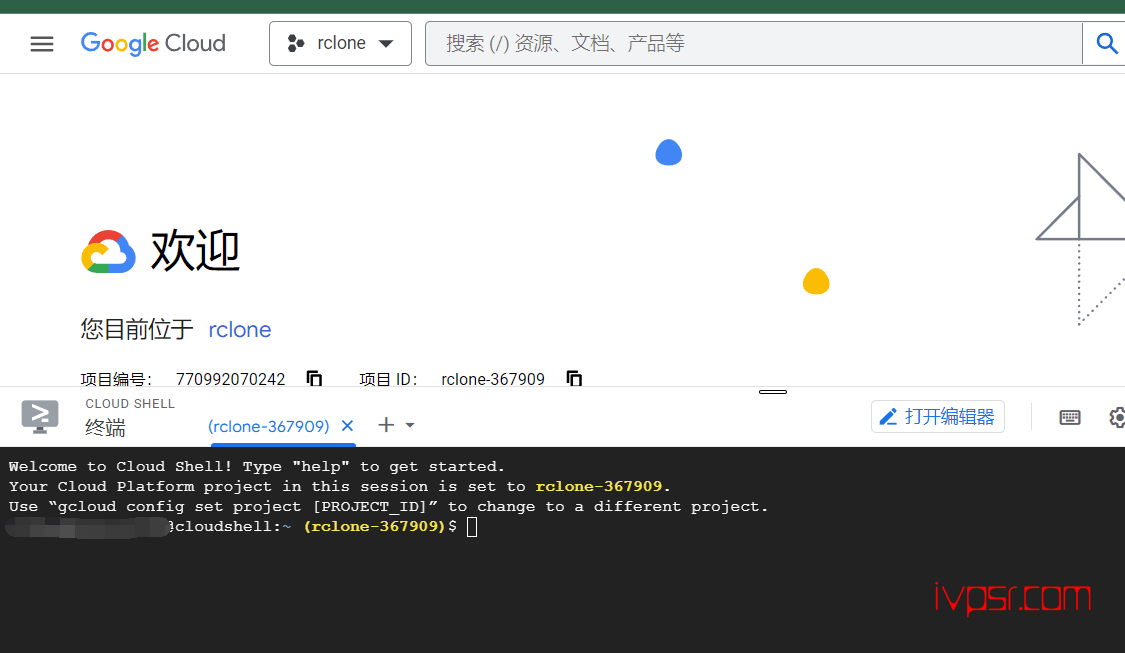The image size is (1125, 653).
Task: Click the search magnifier button
Action: 1106,44
